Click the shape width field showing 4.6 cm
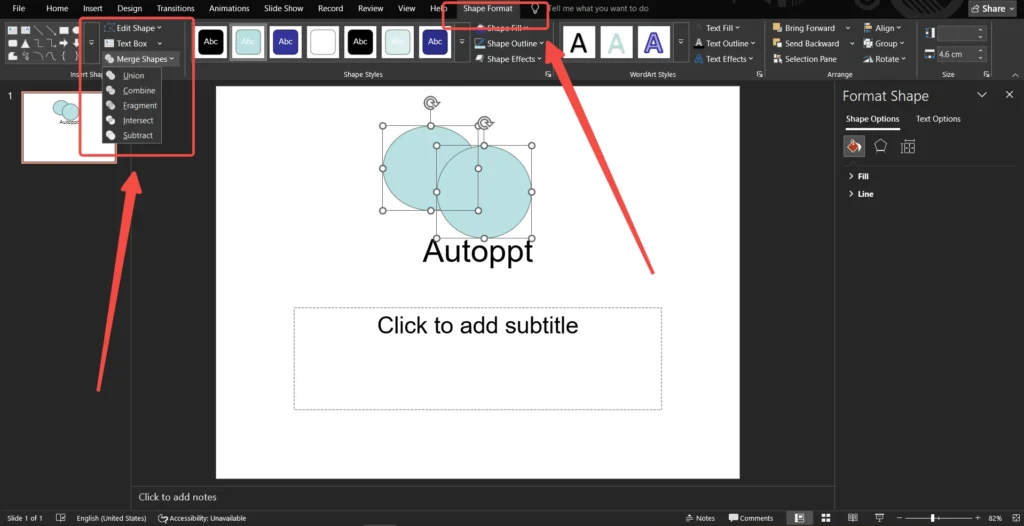Image resolution: width=1024 pixels, height=526 pixels. click(x=957, y=54)
